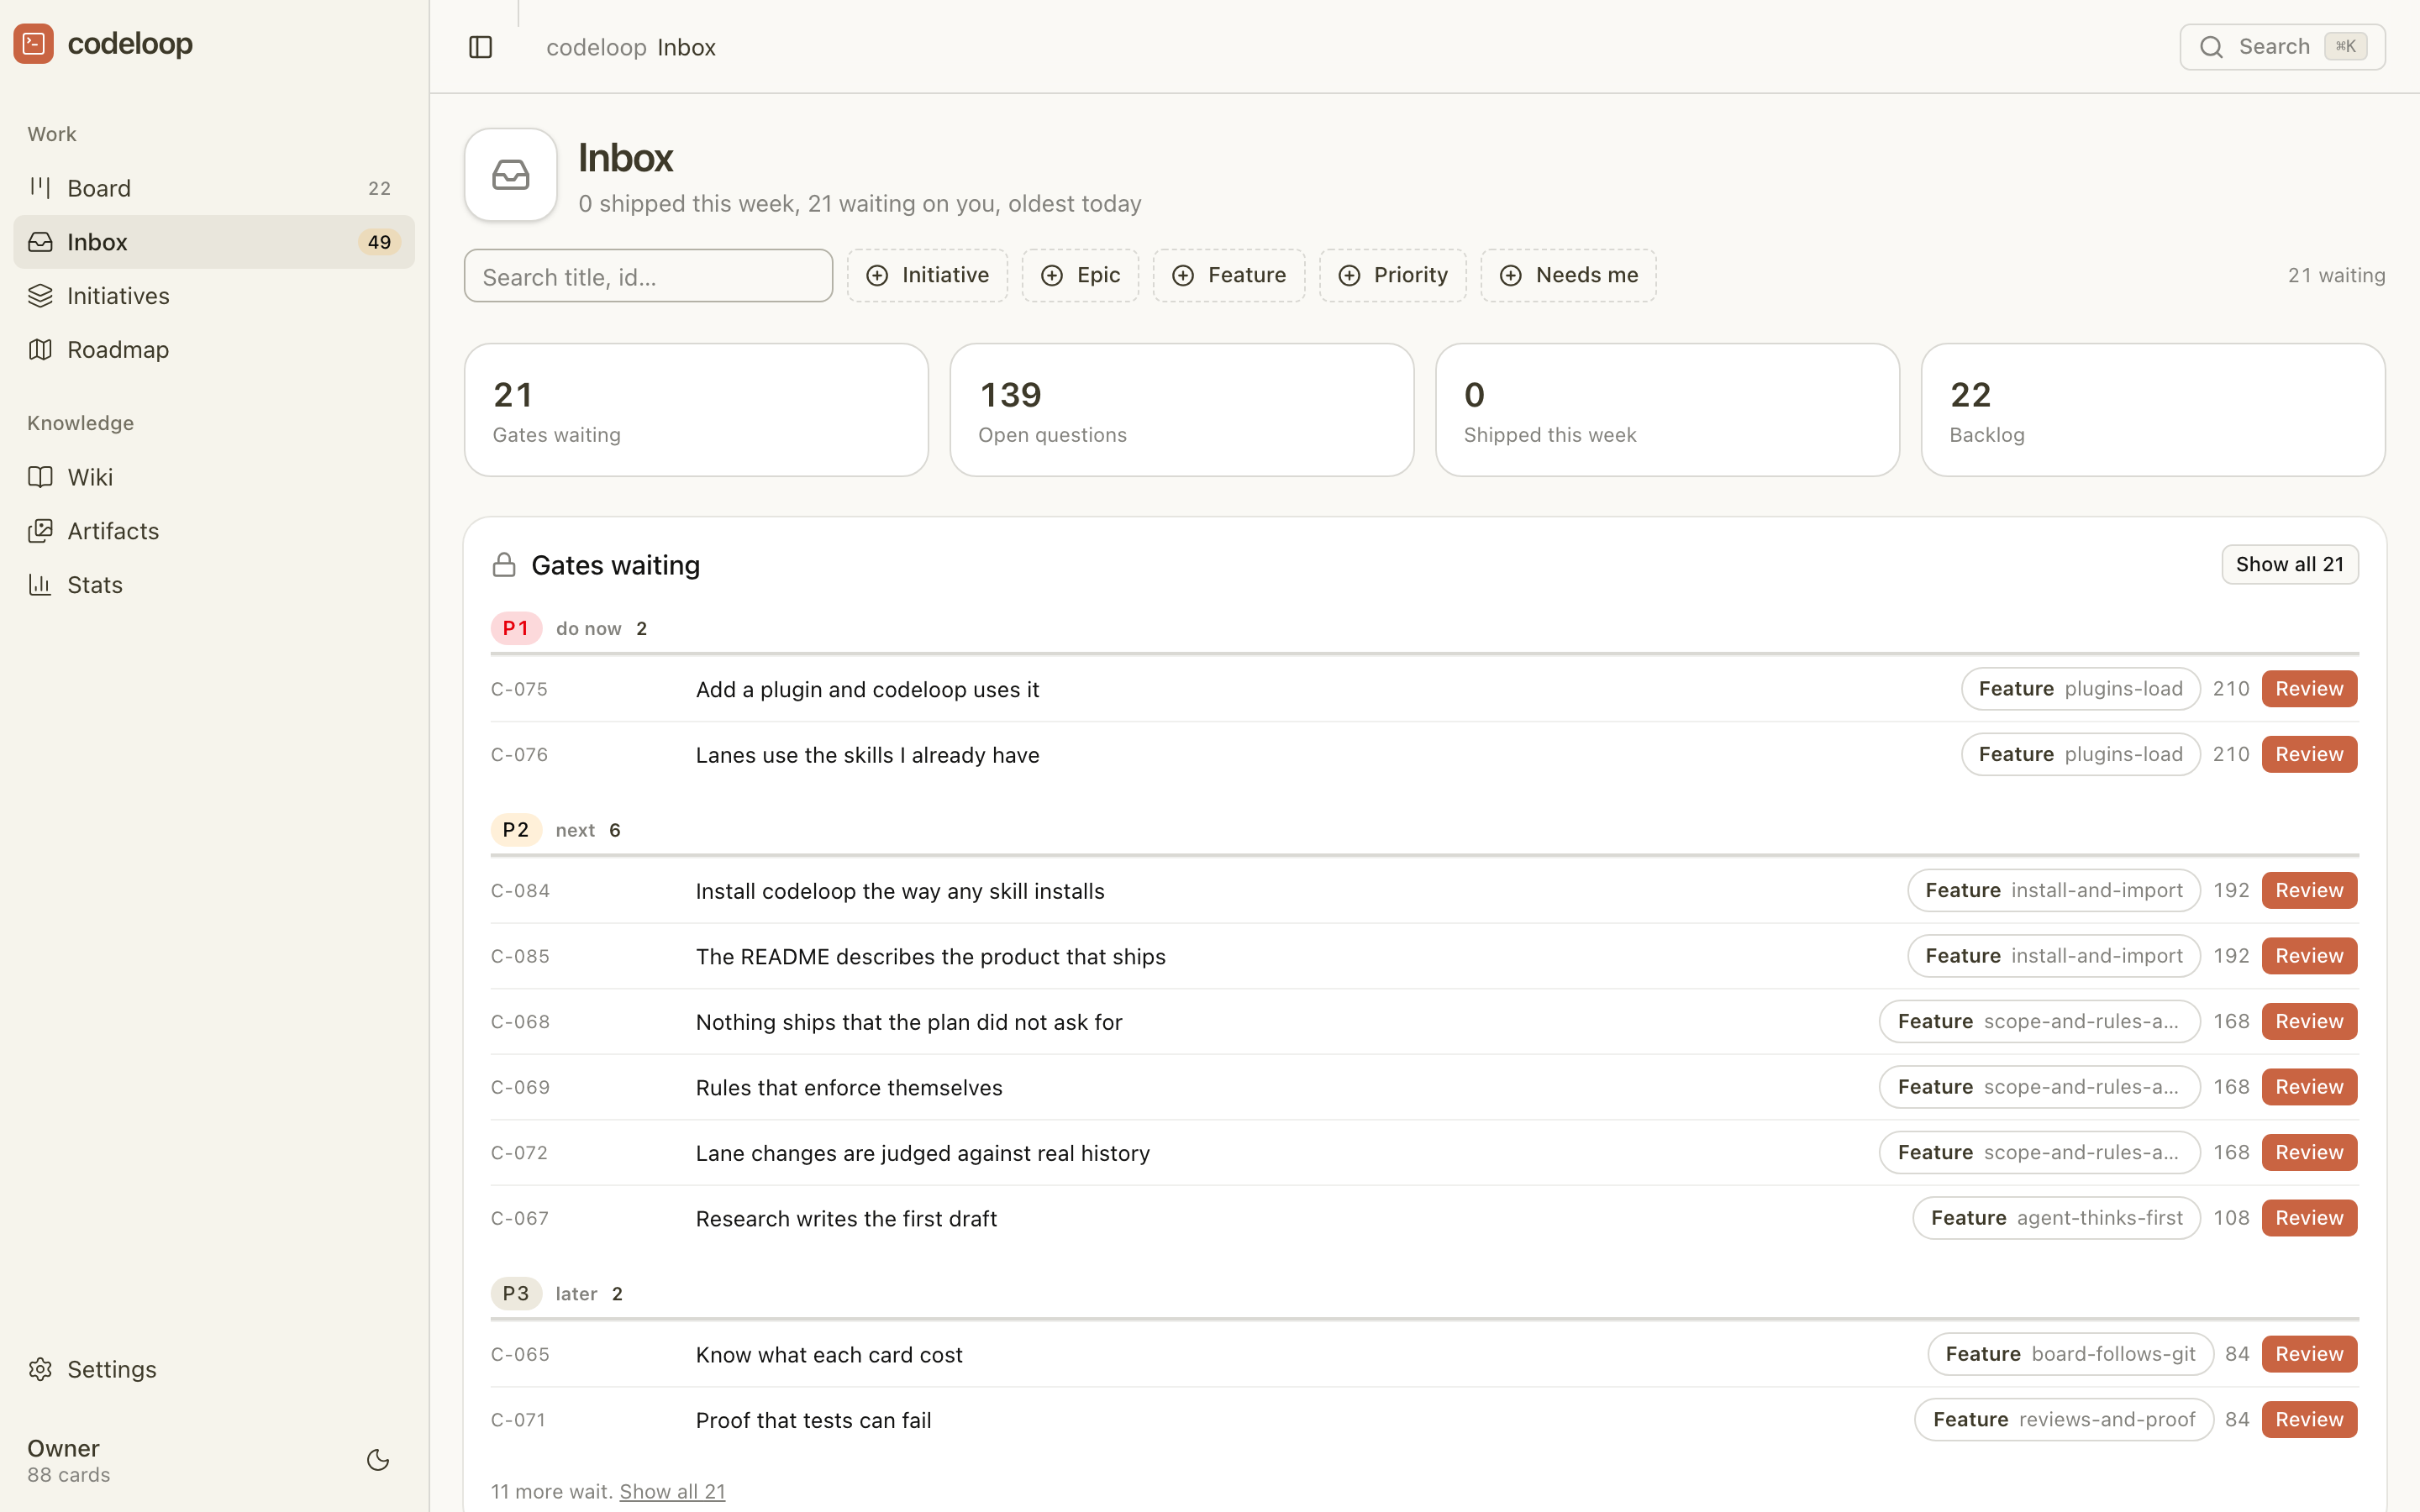This screenshot has height=1512, width=2420.
Task: Click the Artifacts icon in sidebar
Action: click(40, 531)
